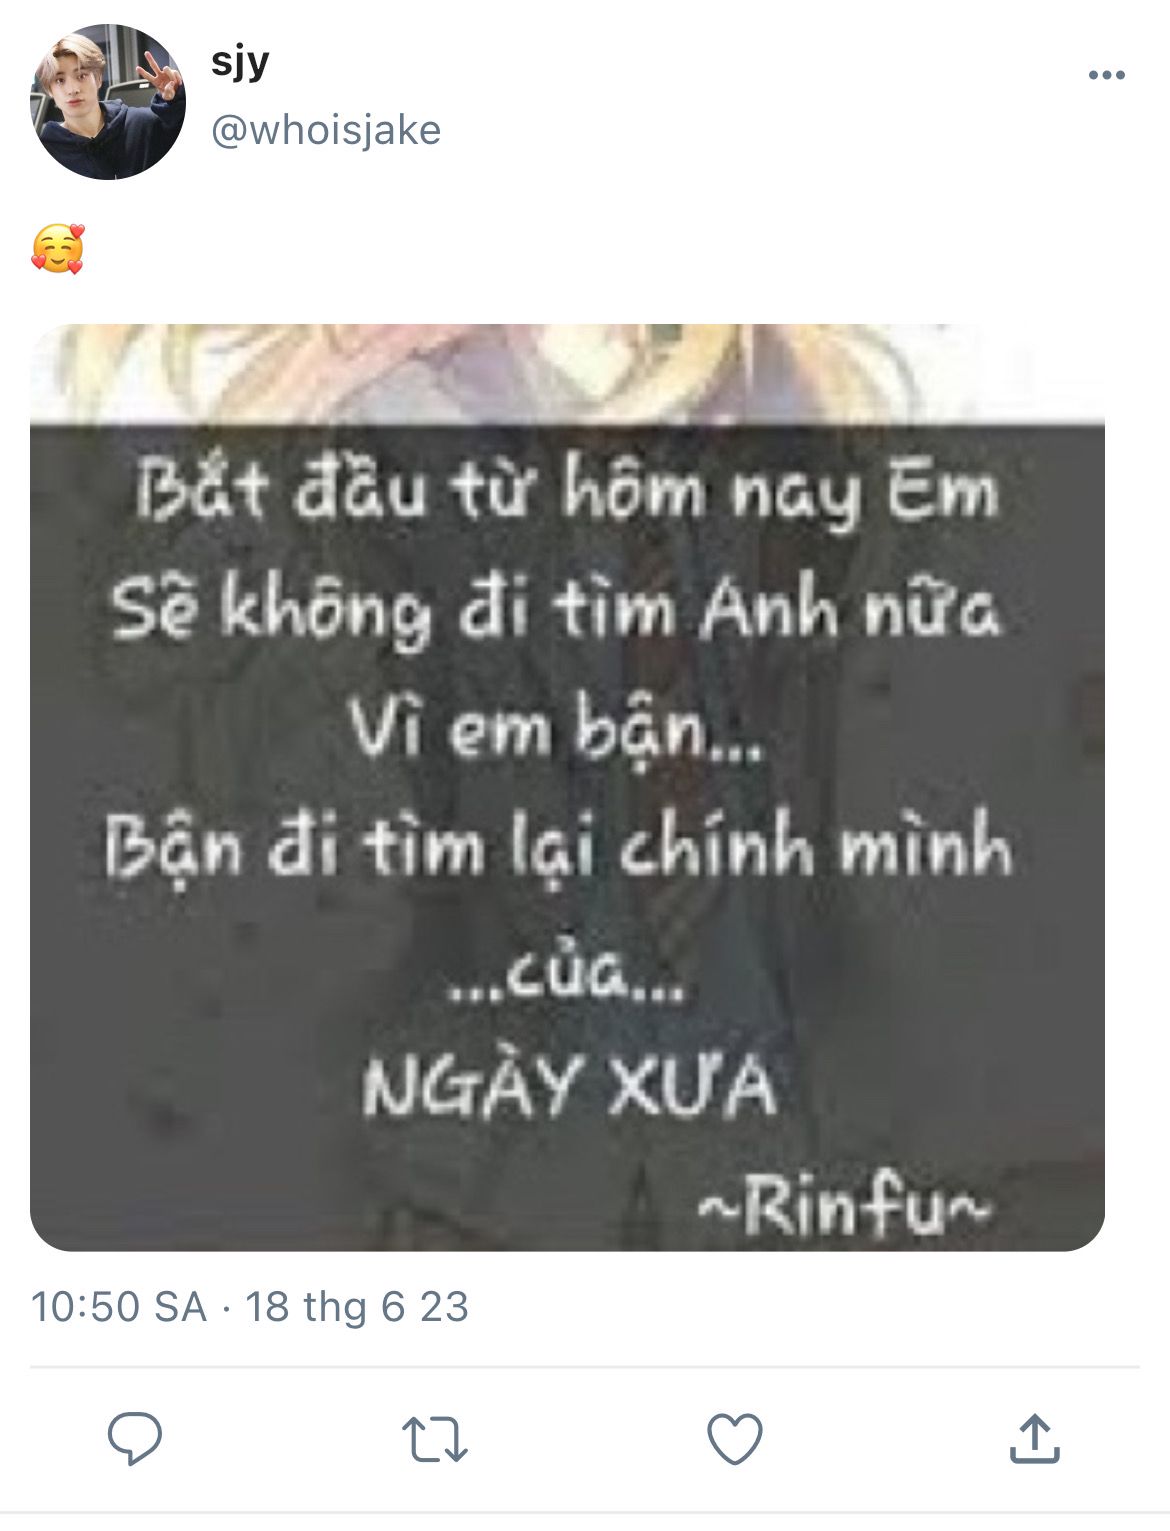The height and width of the screenshot is (1531, 1170).
Task: Visit the @whoisjake handle link
Action: pyautogui.click(x=326, y=130)
